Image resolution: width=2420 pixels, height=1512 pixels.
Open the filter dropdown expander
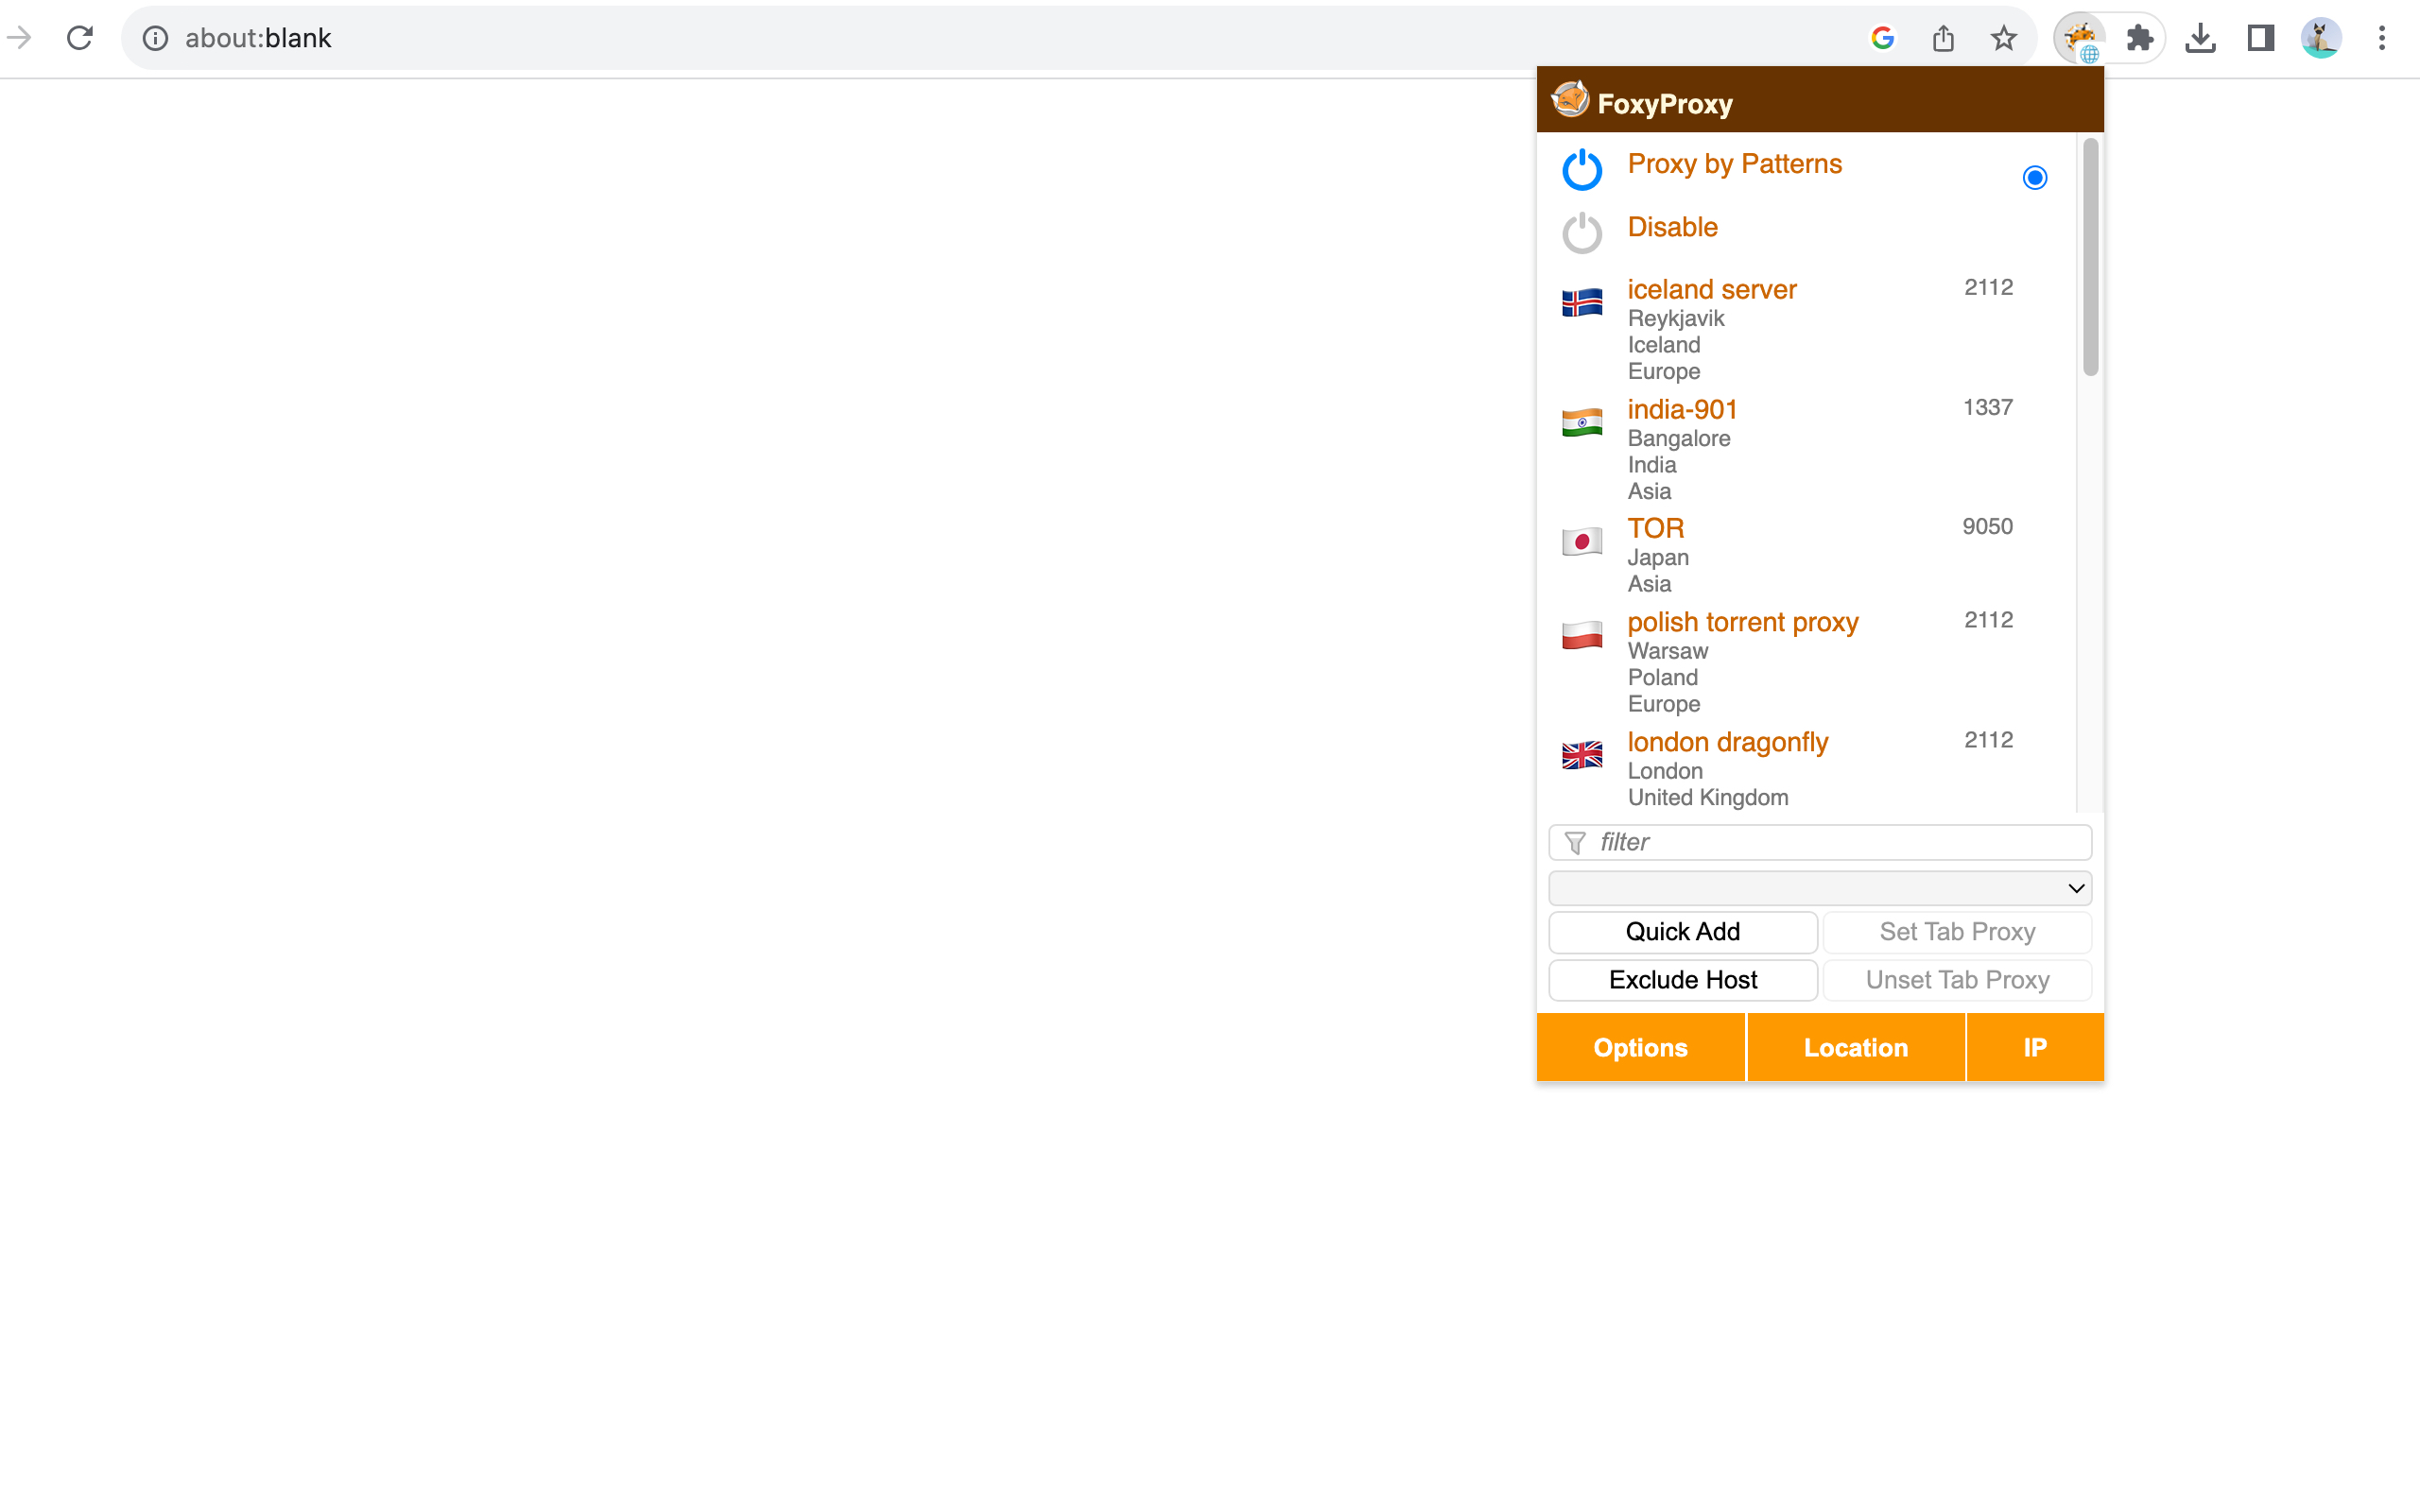click(2075, 888)
